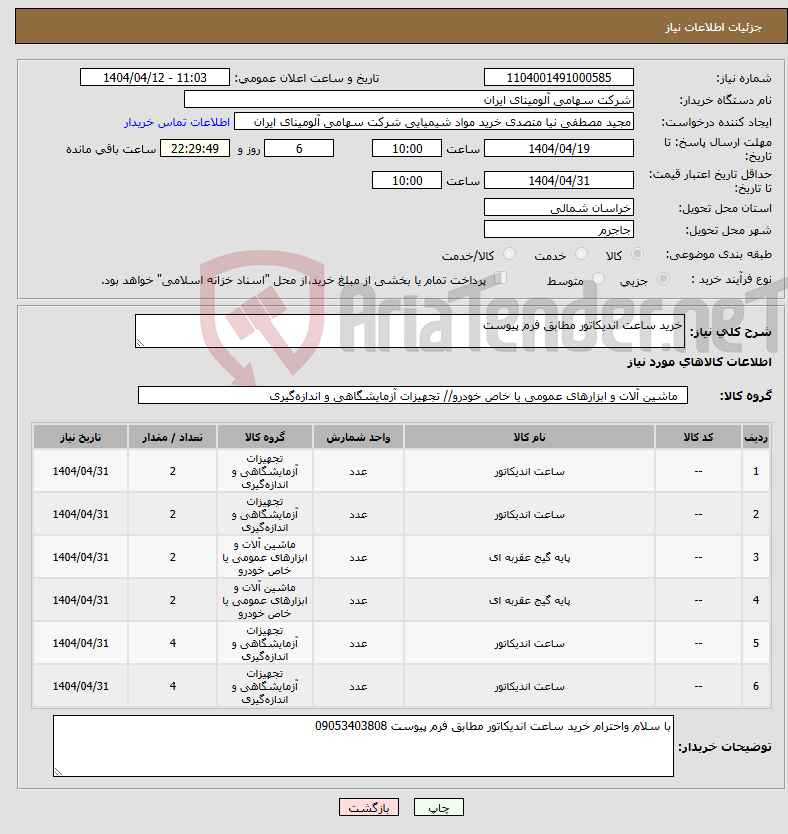
Task: Click the remaining time field 22:29:49
Action: (x=195, y=148)
